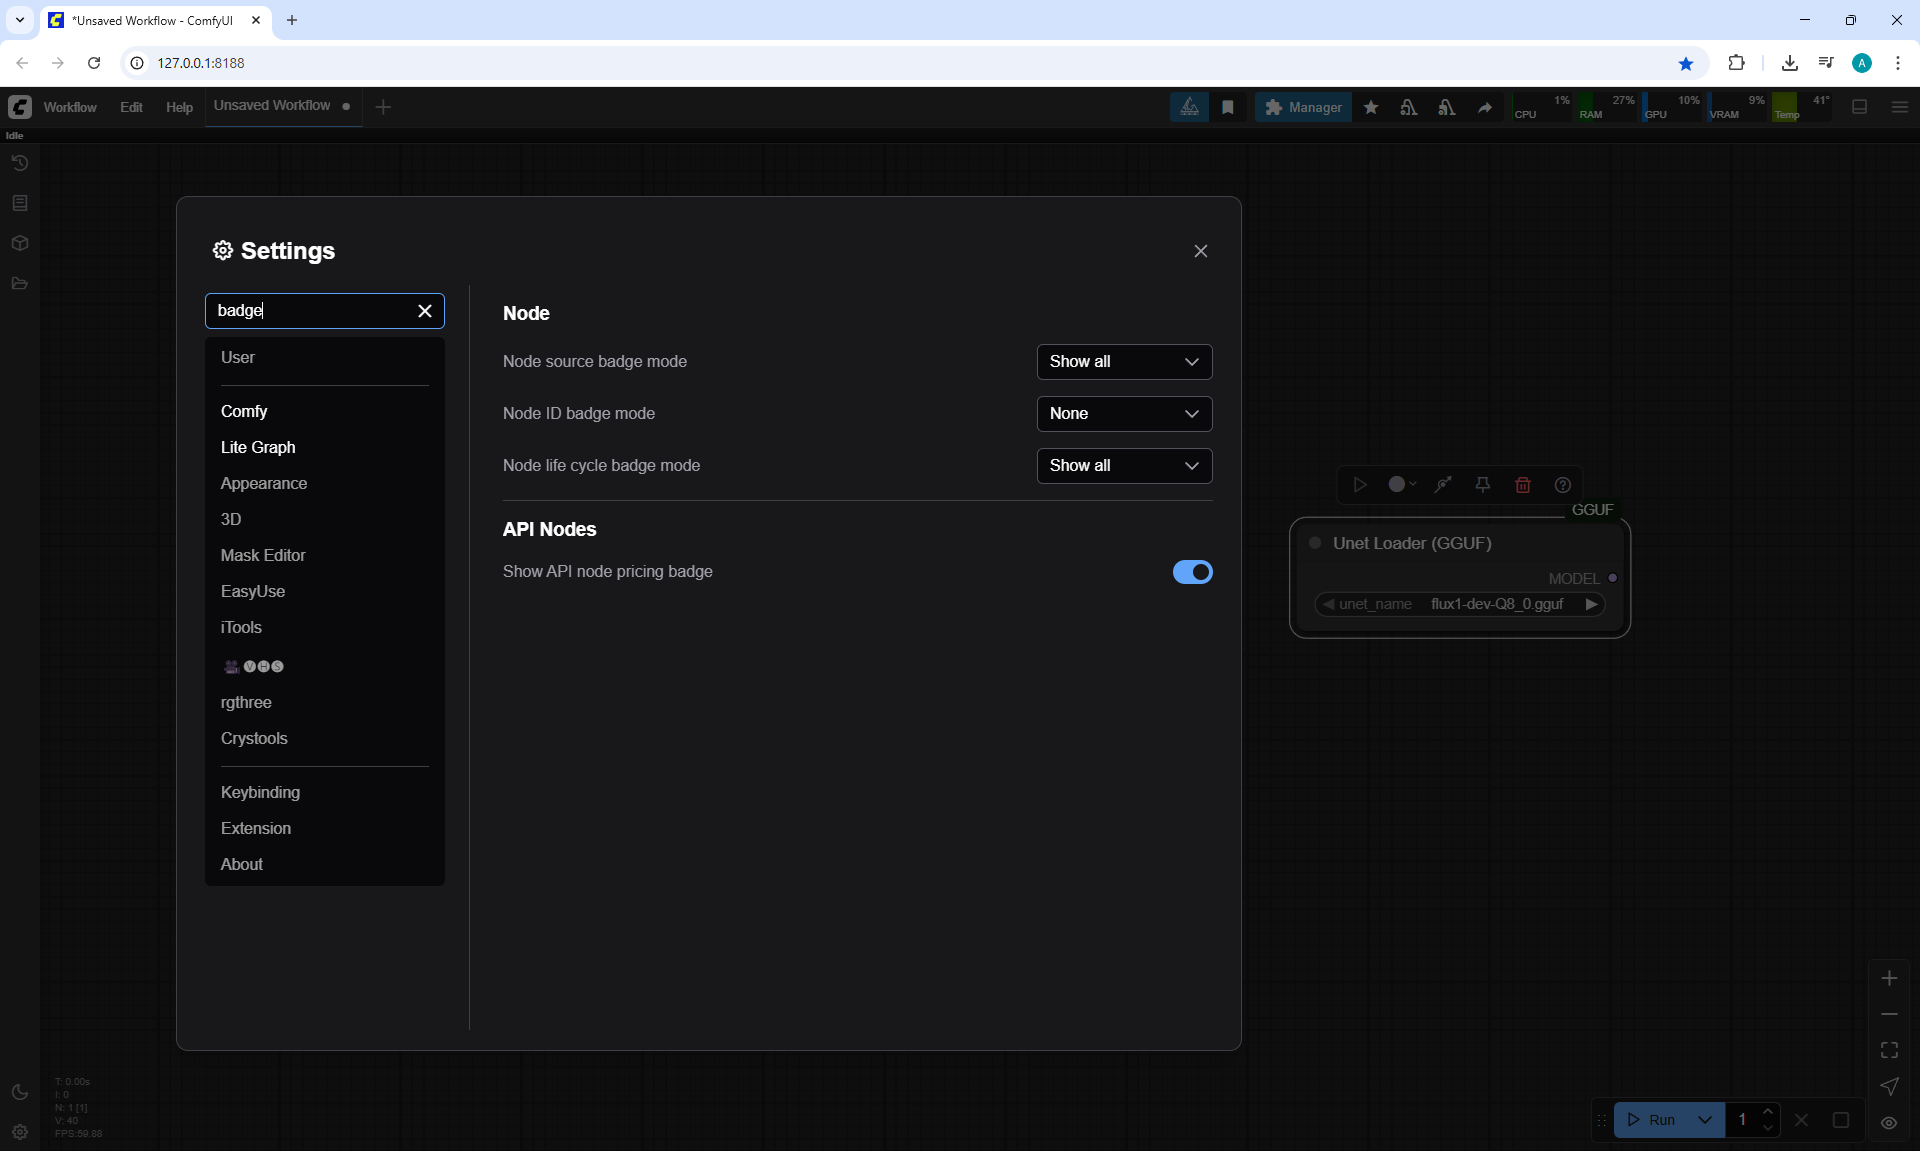Click the share arrow icon in toolbar

[x=1485, y=107]
